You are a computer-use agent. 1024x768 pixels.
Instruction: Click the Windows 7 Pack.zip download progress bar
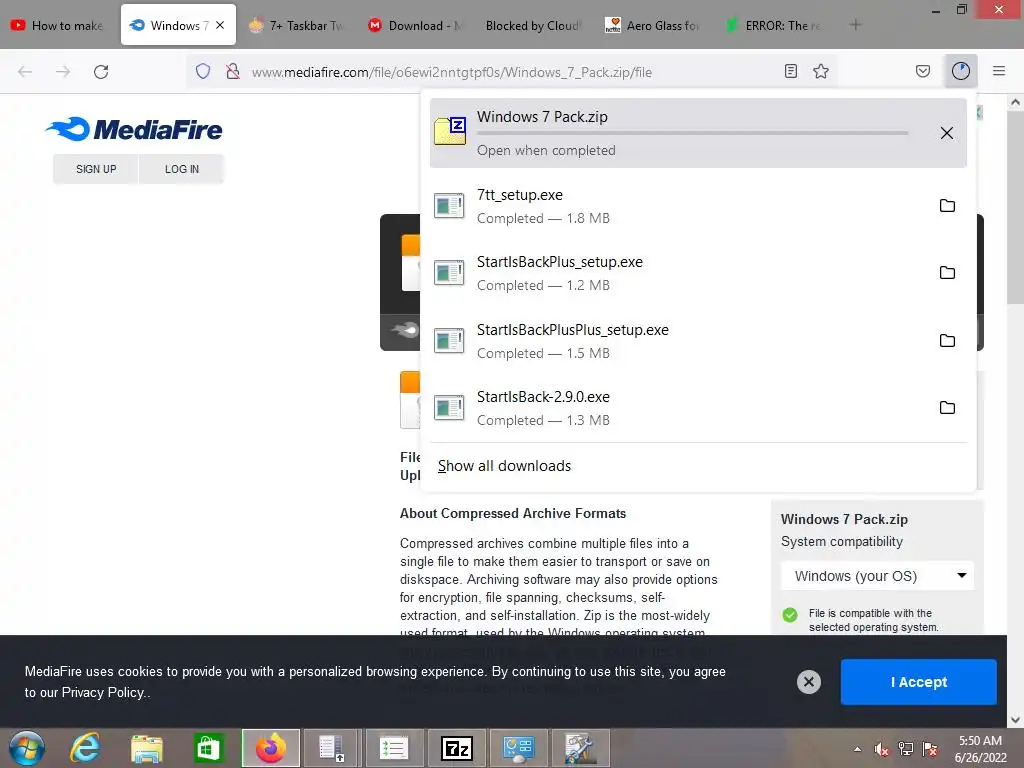point(692,133)
